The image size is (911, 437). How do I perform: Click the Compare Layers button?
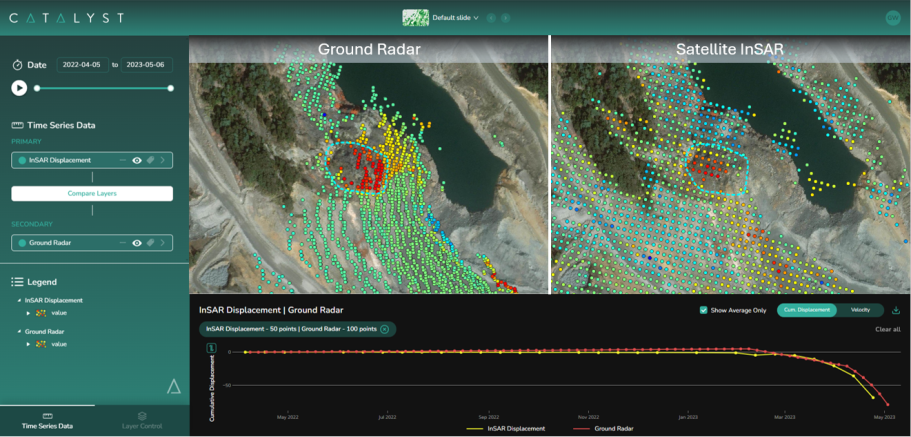pyautogui.click(x=92, y=194)
